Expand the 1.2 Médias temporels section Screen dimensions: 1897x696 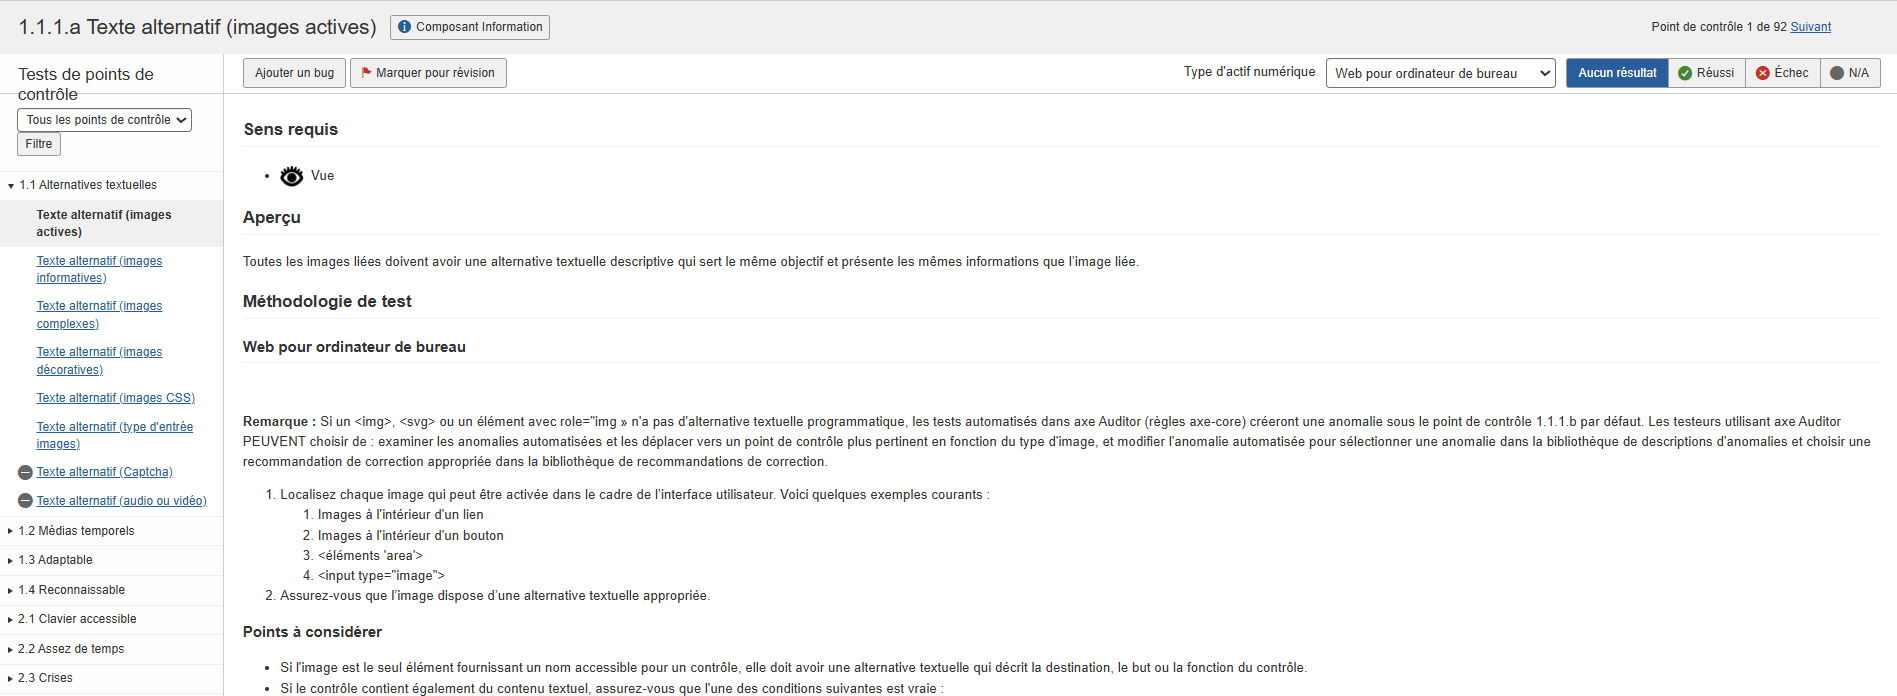click(76, 531)
